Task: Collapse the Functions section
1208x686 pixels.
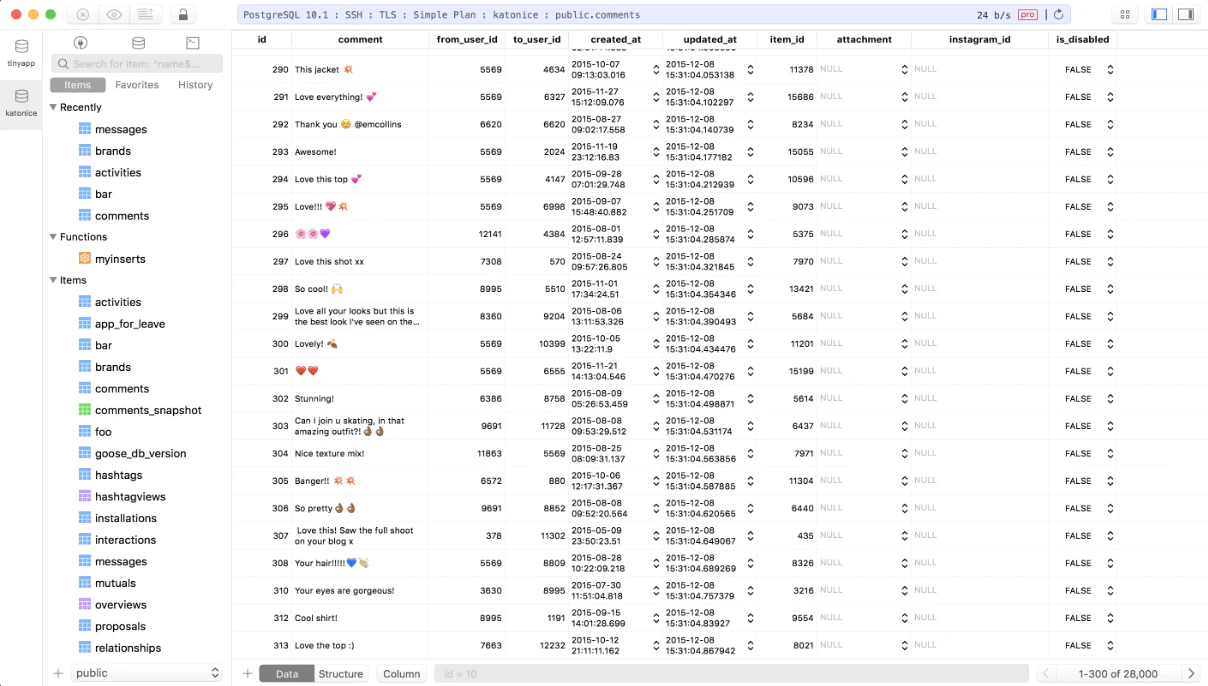Action: (54, 237)
